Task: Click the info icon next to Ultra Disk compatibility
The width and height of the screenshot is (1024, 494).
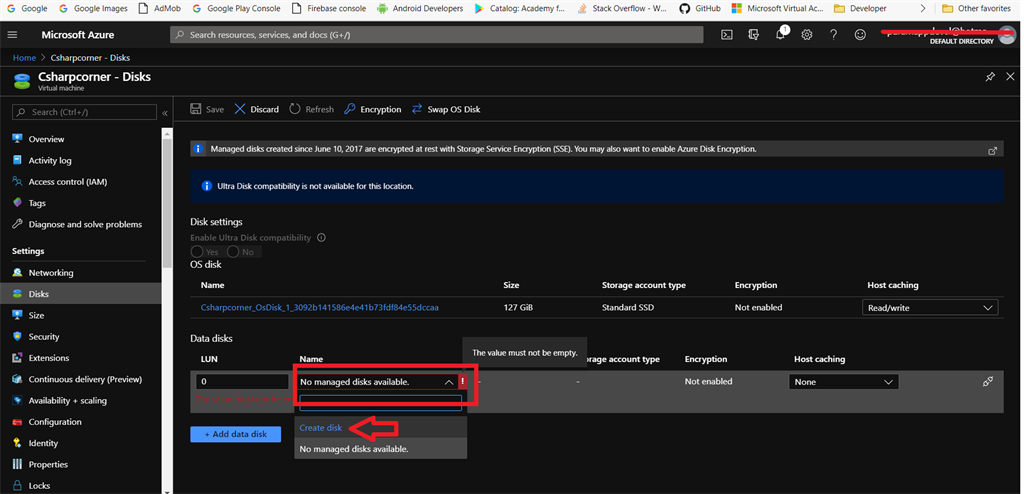Action: 321,238
